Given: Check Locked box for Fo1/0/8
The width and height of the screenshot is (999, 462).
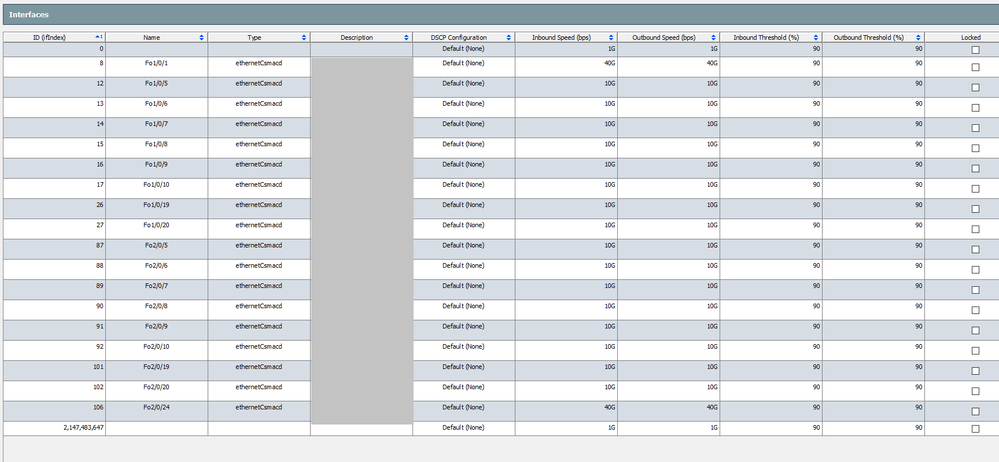Looking at the screenshot, I should click(975, 148).
